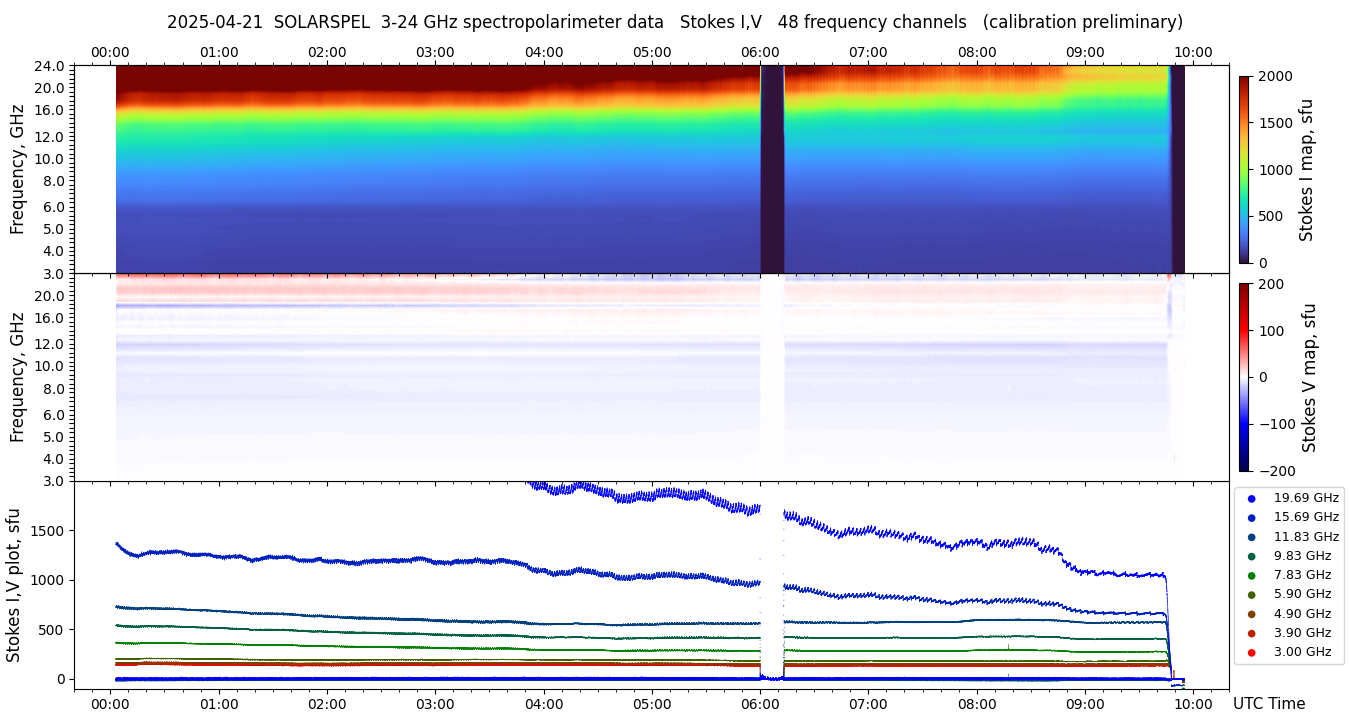Select the 7.83 GHz green legend marker
1350x725 pixels.
click(1251, 575)
